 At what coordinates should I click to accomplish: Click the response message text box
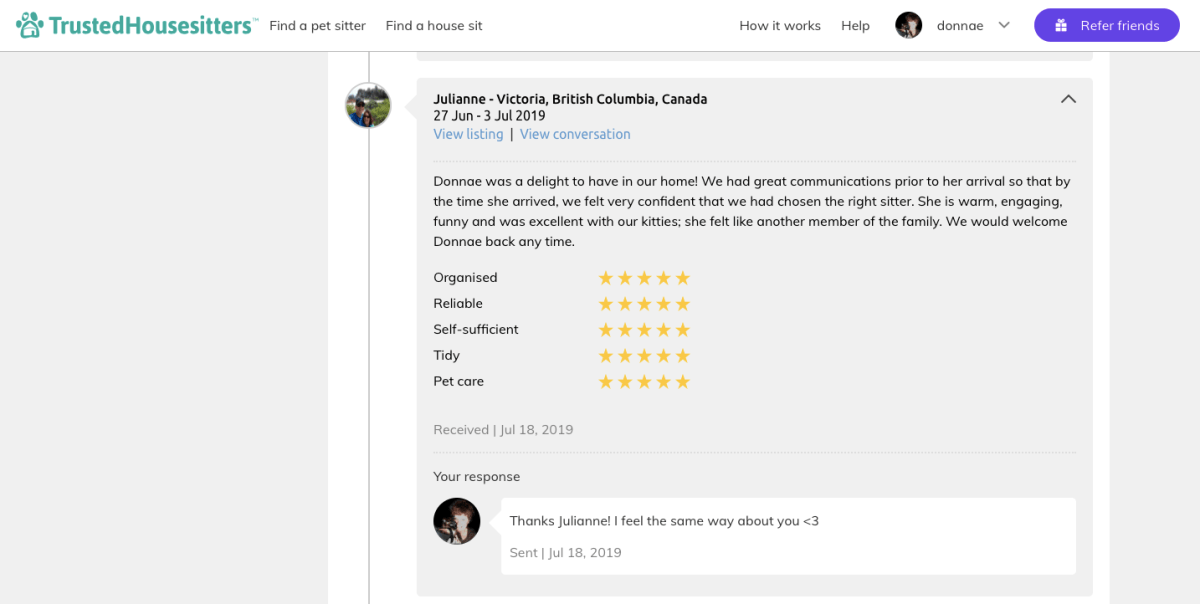[788, 536]
